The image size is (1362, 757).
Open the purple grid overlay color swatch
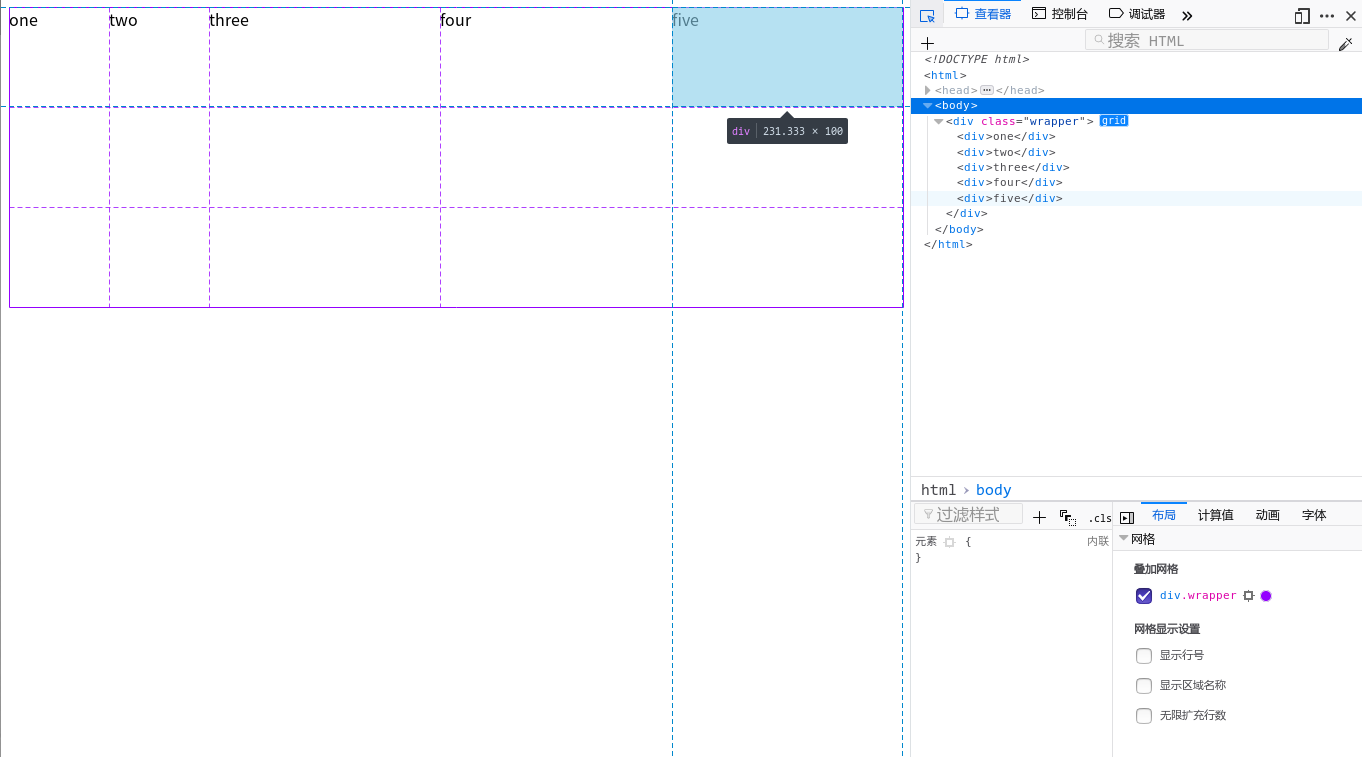1266,596
